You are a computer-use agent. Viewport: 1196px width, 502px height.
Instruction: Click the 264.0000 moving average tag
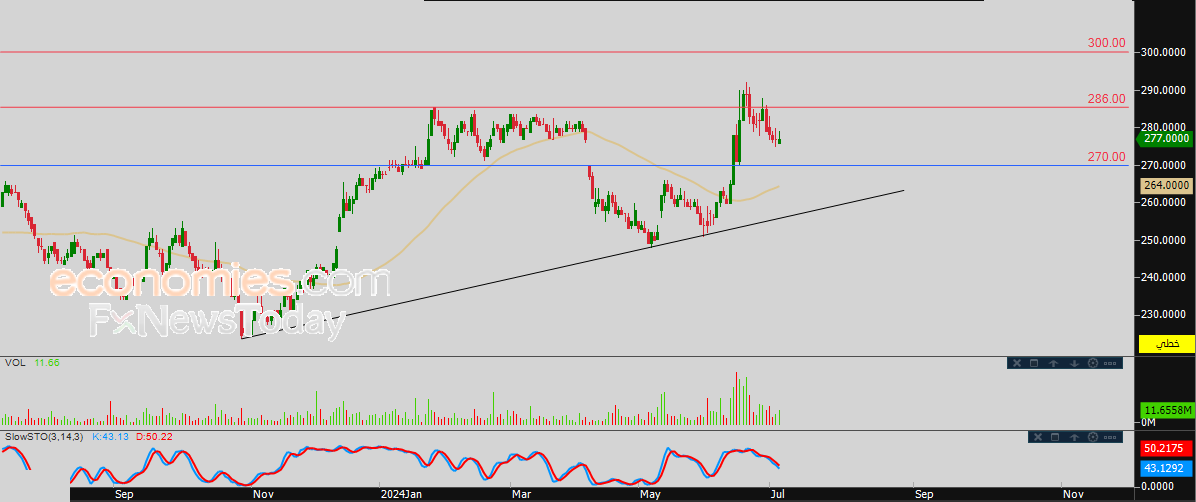[x=1167, y=185]
